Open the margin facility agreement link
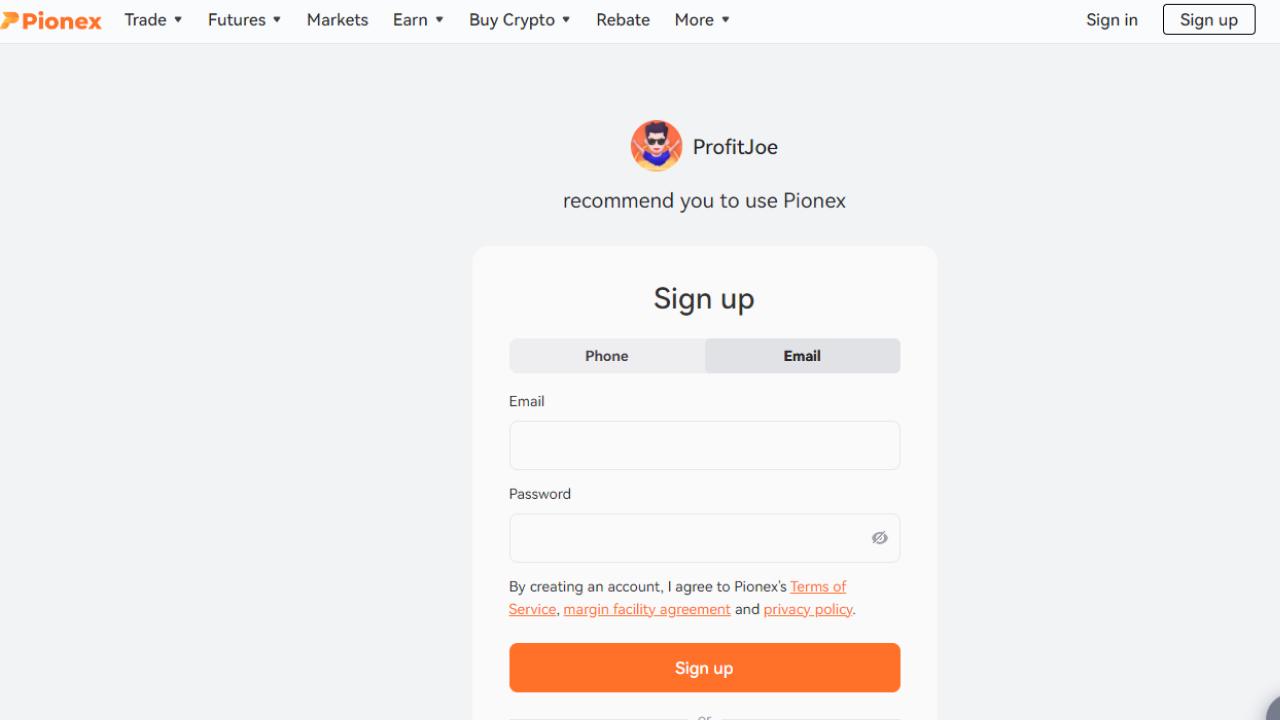The width and height of the screenshot is (1280, 720). click(647, 609)
